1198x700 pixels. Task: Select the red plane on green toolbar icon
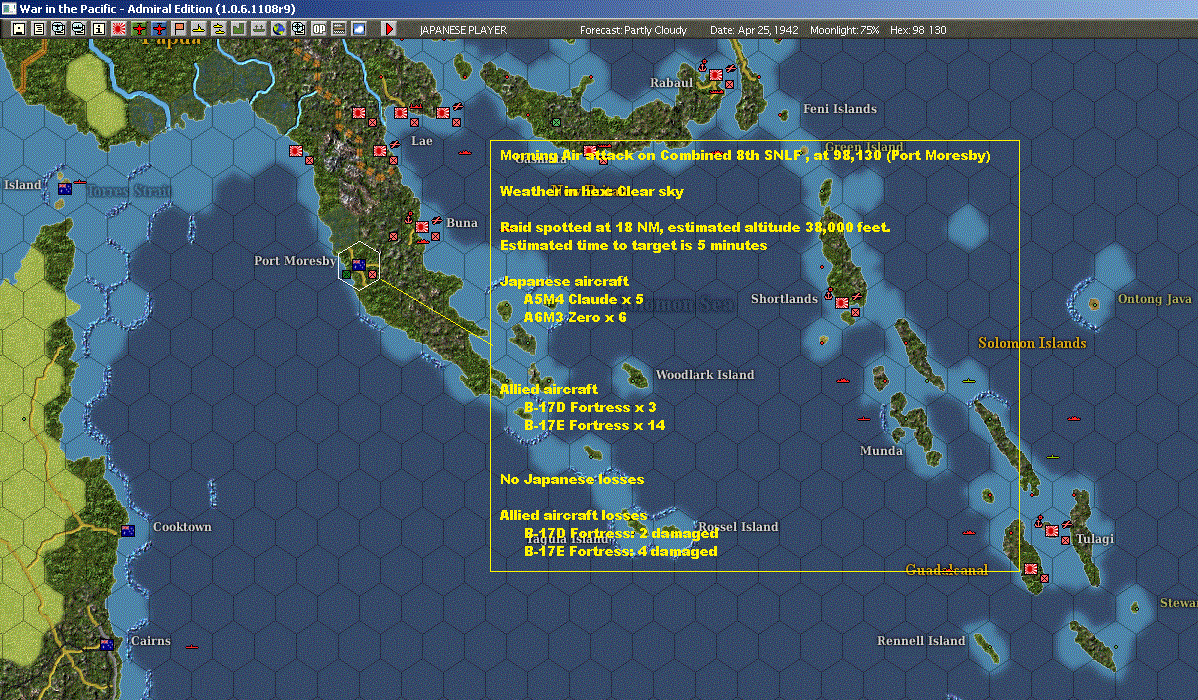tap(139, 29)
